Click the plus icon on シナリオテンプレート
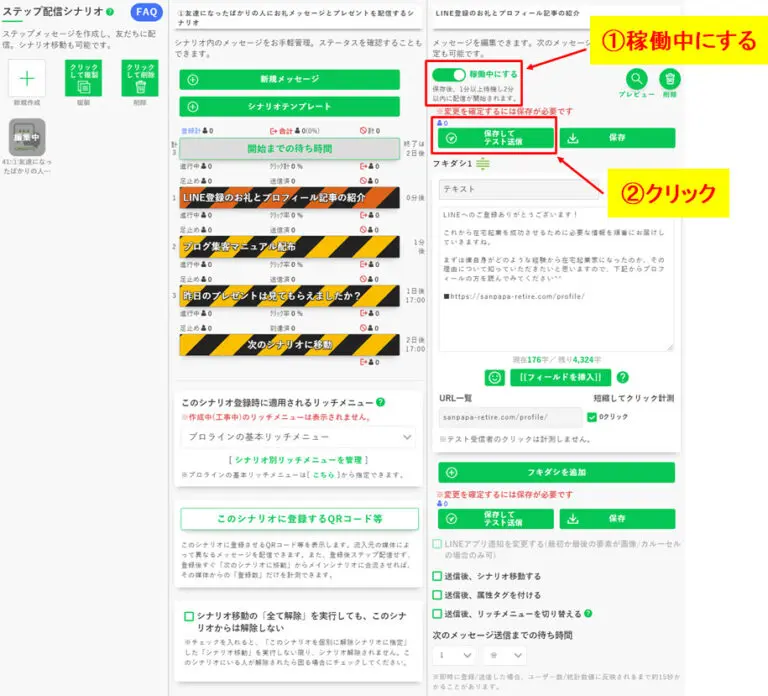Viewport: 768px width, 696px height. tap(193, 107)
